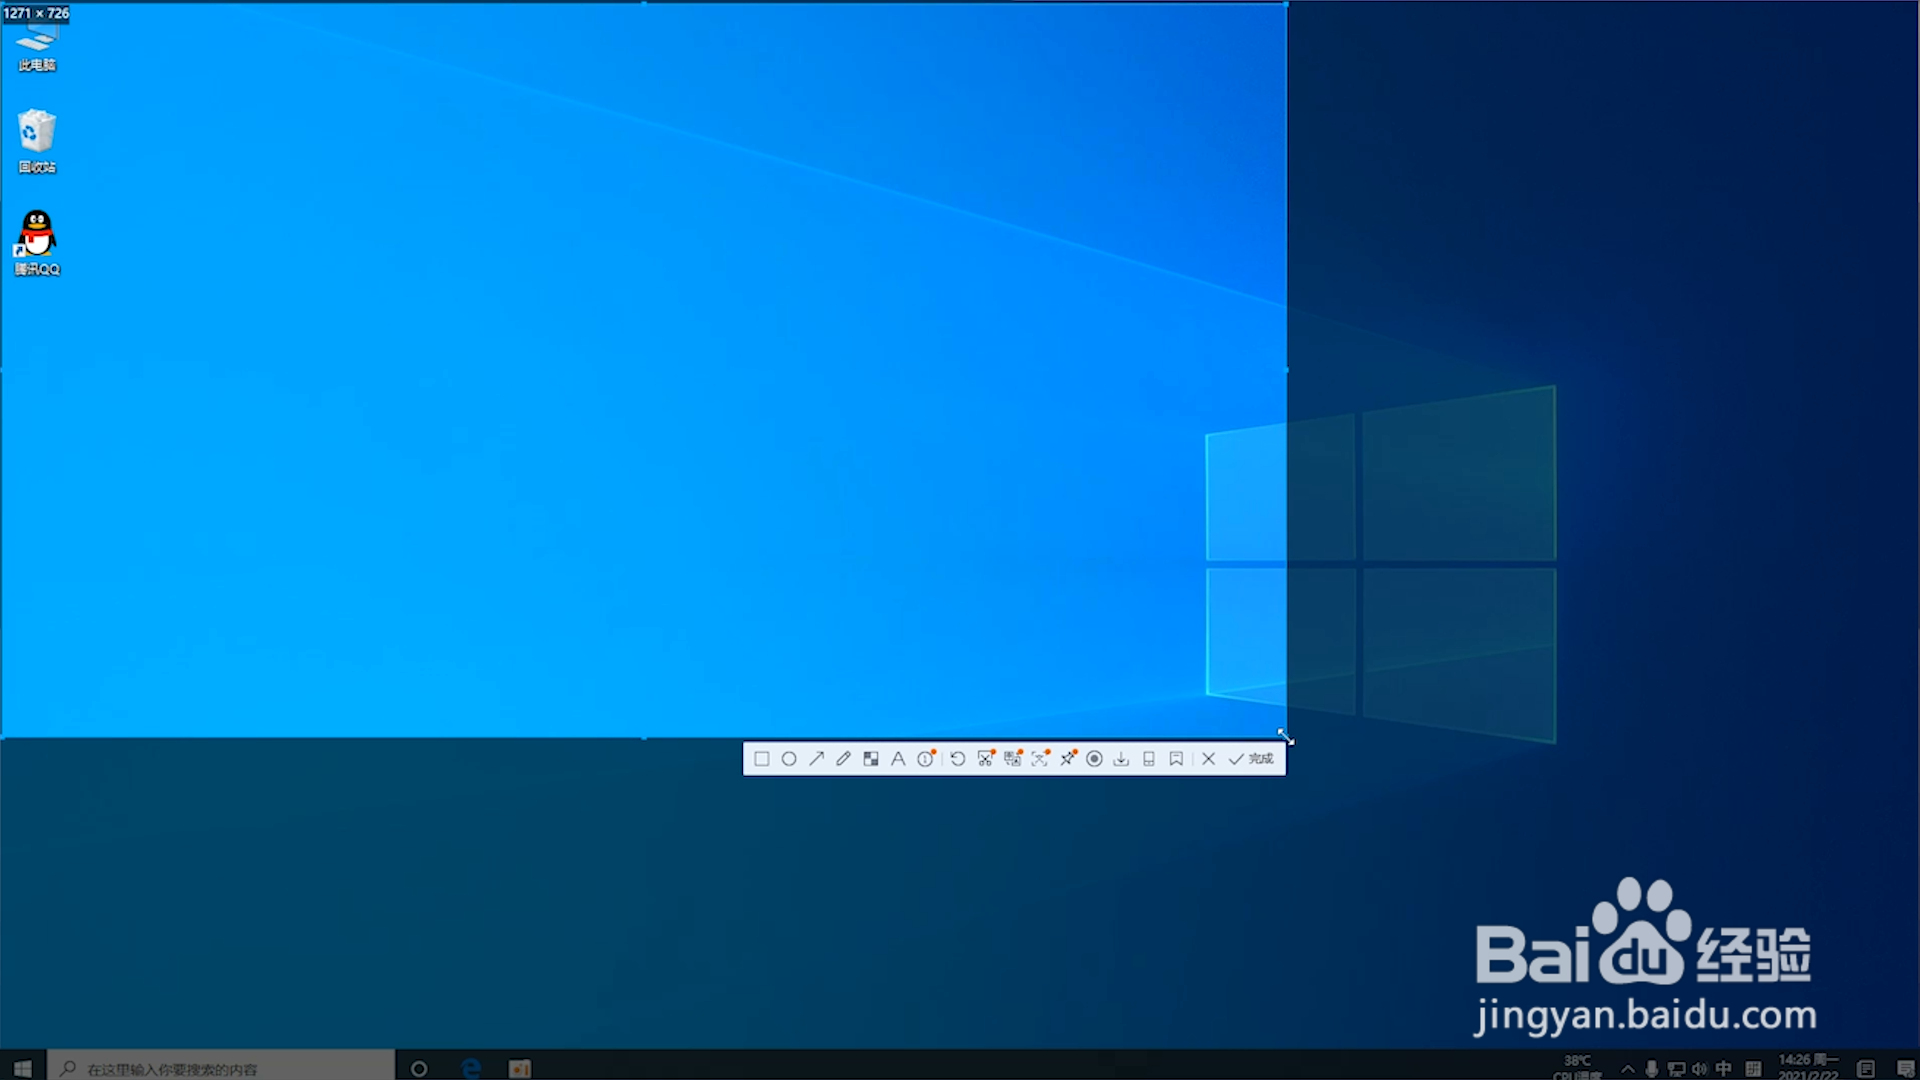Save screenshot with download icon
Viewport: 1920px width, 1080px height.
1121,759
